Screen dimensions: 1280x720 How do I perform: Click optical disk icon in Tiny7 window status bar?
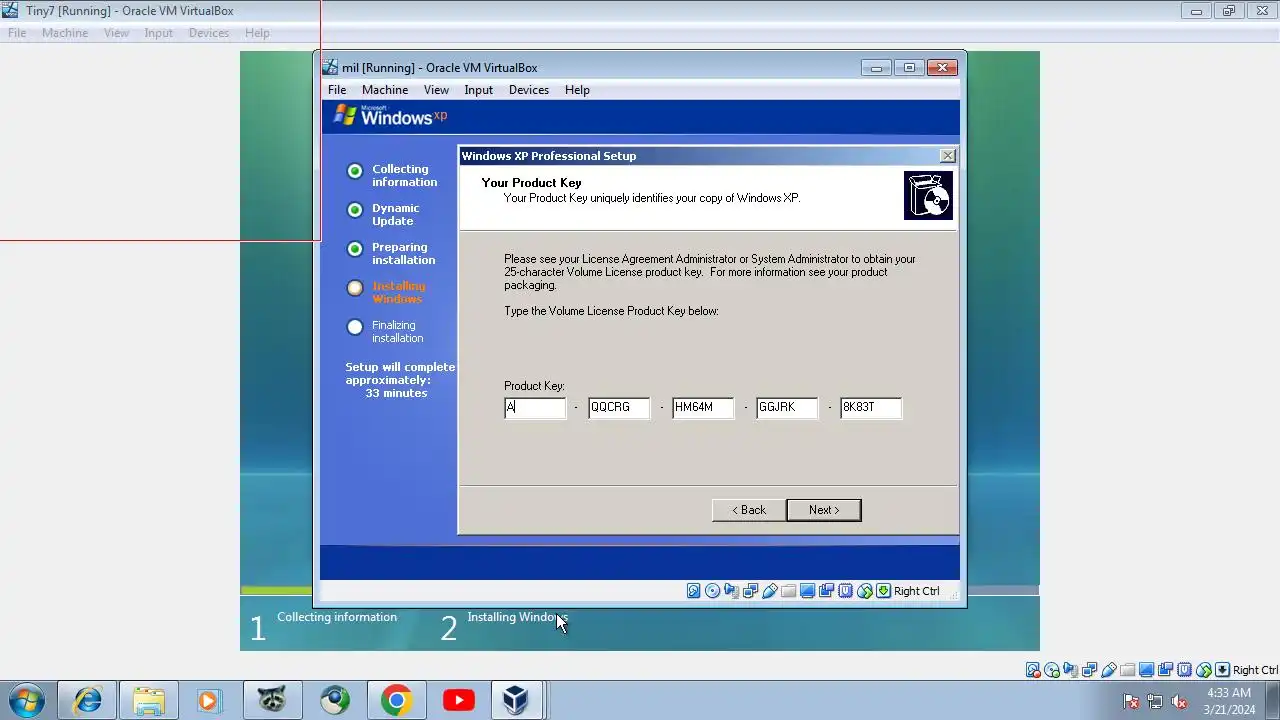tap(1052, 670)
